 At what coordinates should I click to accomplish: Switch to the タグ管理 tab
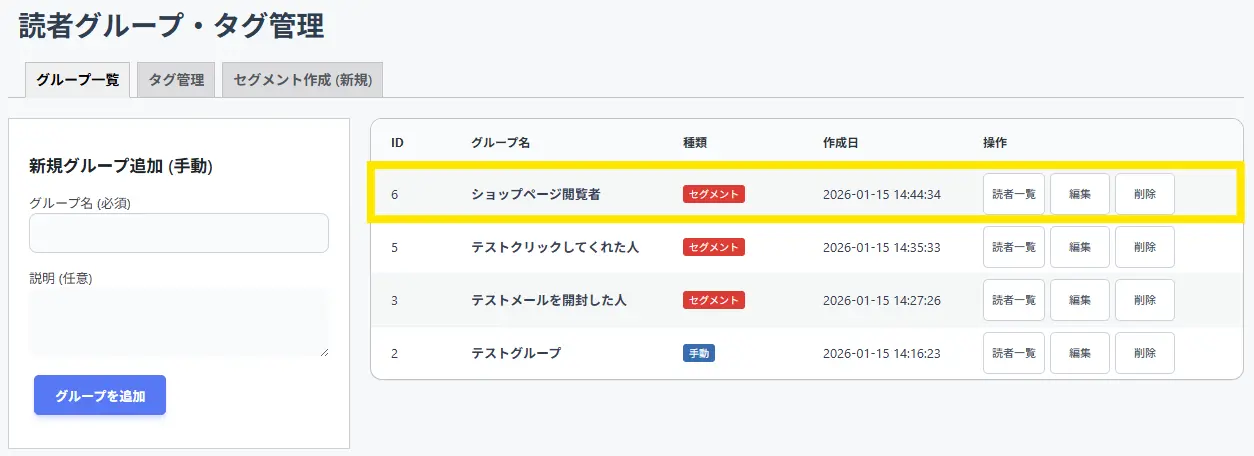coord(176,80)
